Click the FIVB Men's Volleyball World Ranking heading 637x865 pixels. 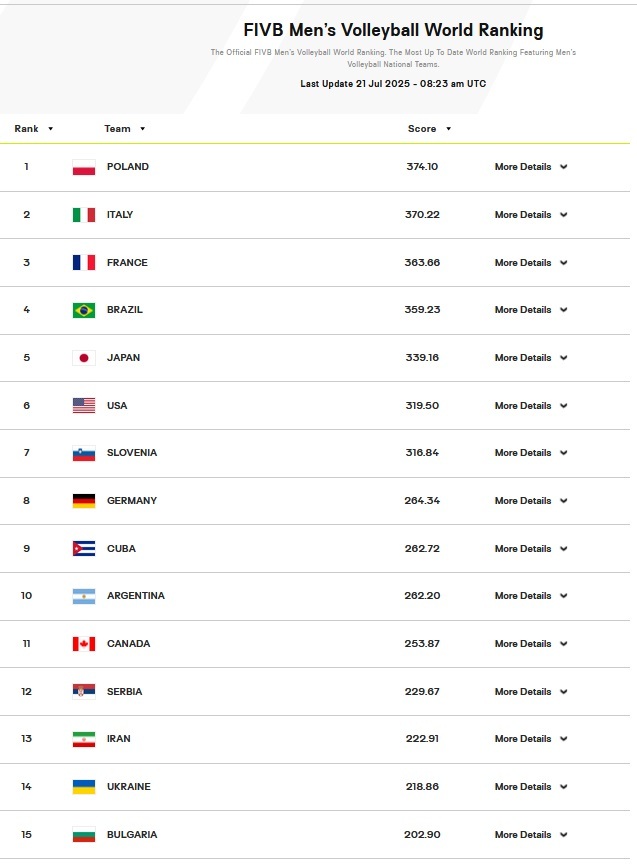tap(393, 31)
